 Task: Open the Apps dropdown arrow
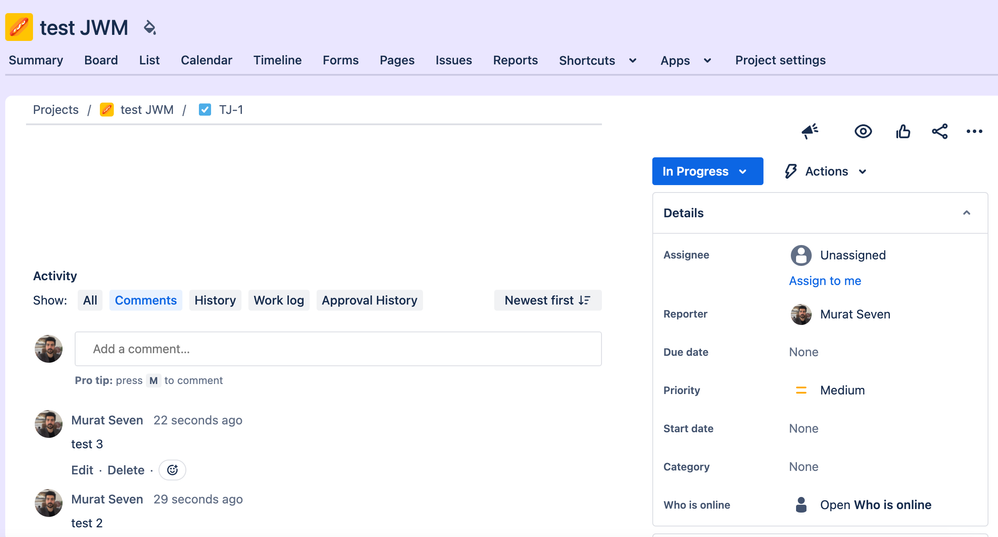[707, 60]
